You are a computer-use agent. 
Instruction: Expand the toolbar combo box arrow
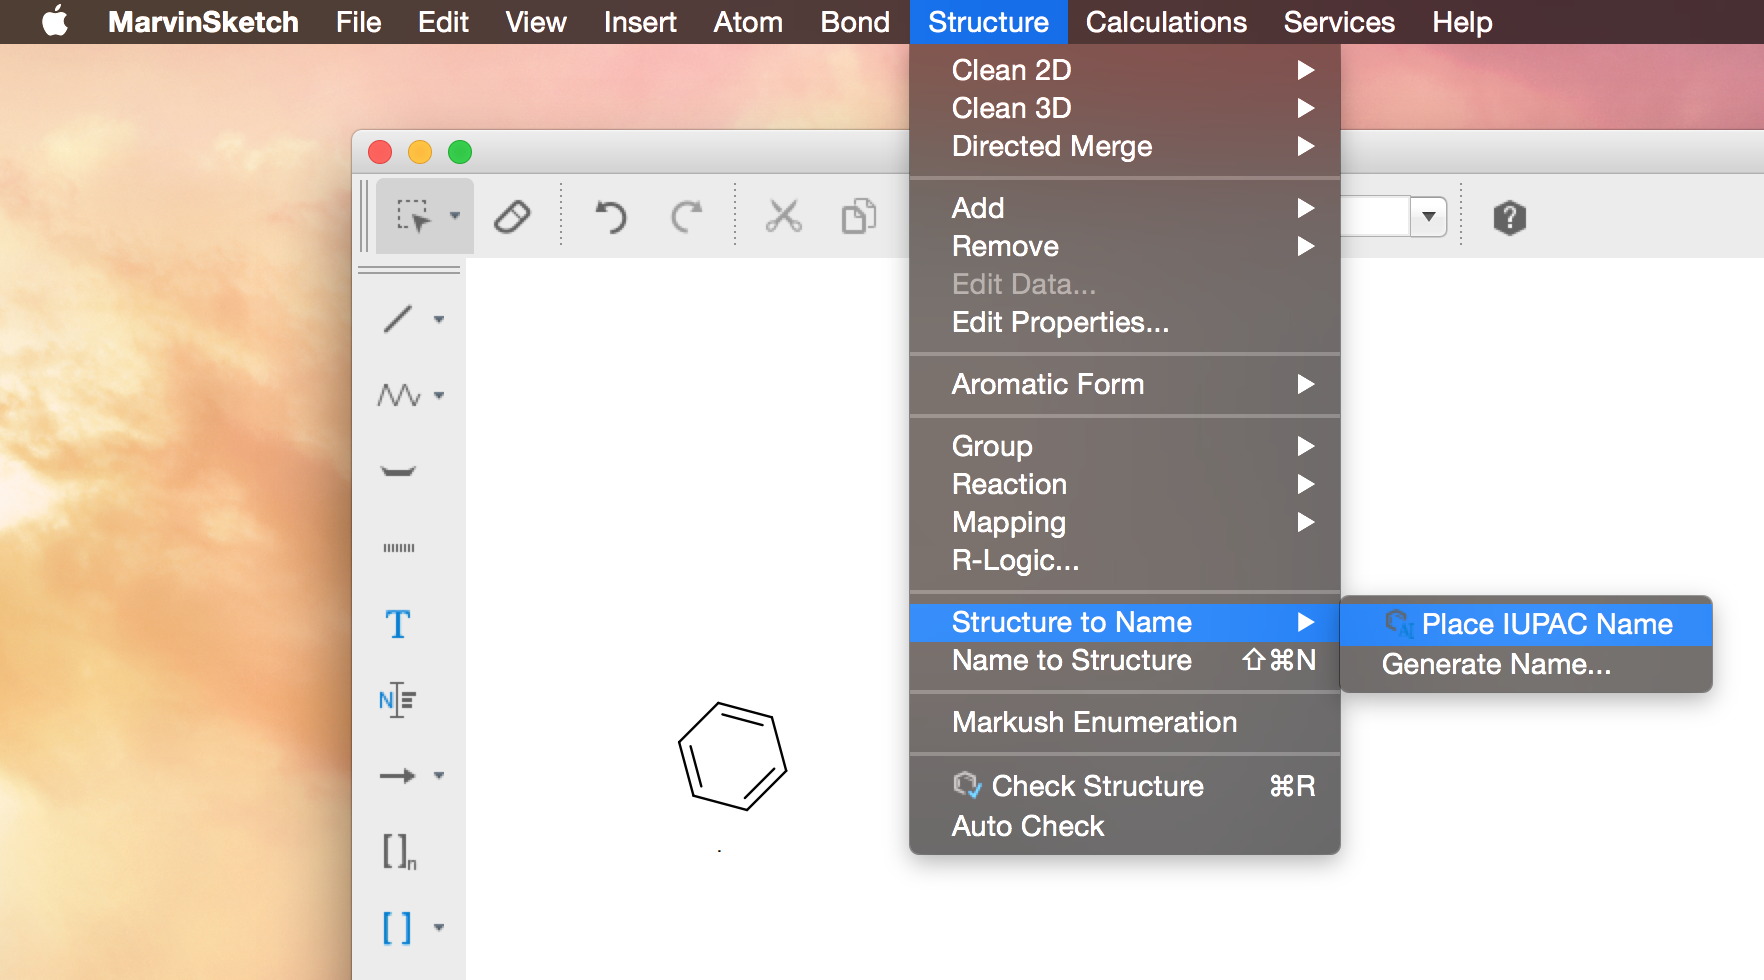pyautogui.click(x=1429, y=216)
